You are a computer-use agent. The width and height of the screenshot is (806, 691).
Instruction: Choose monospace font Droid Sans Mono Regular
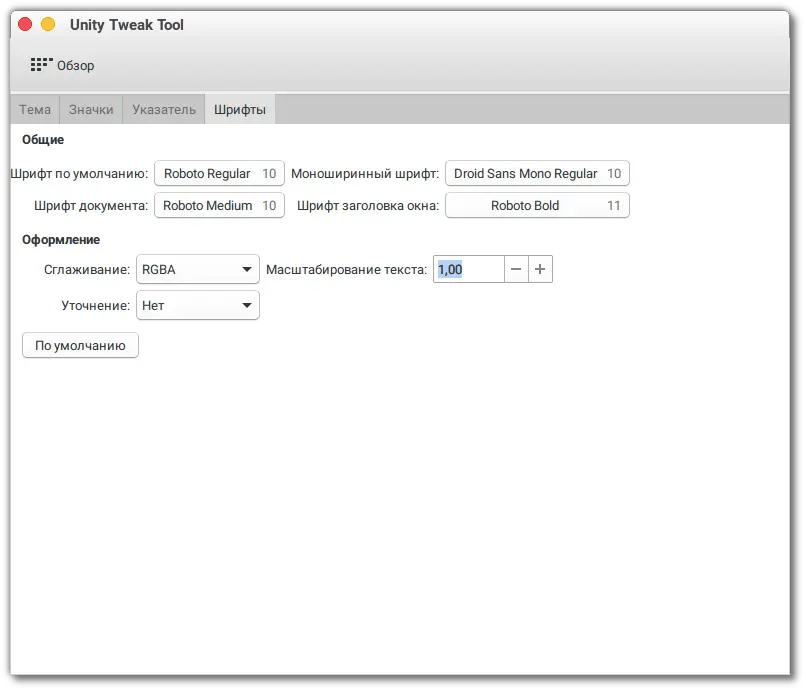(x=537, y=173)
